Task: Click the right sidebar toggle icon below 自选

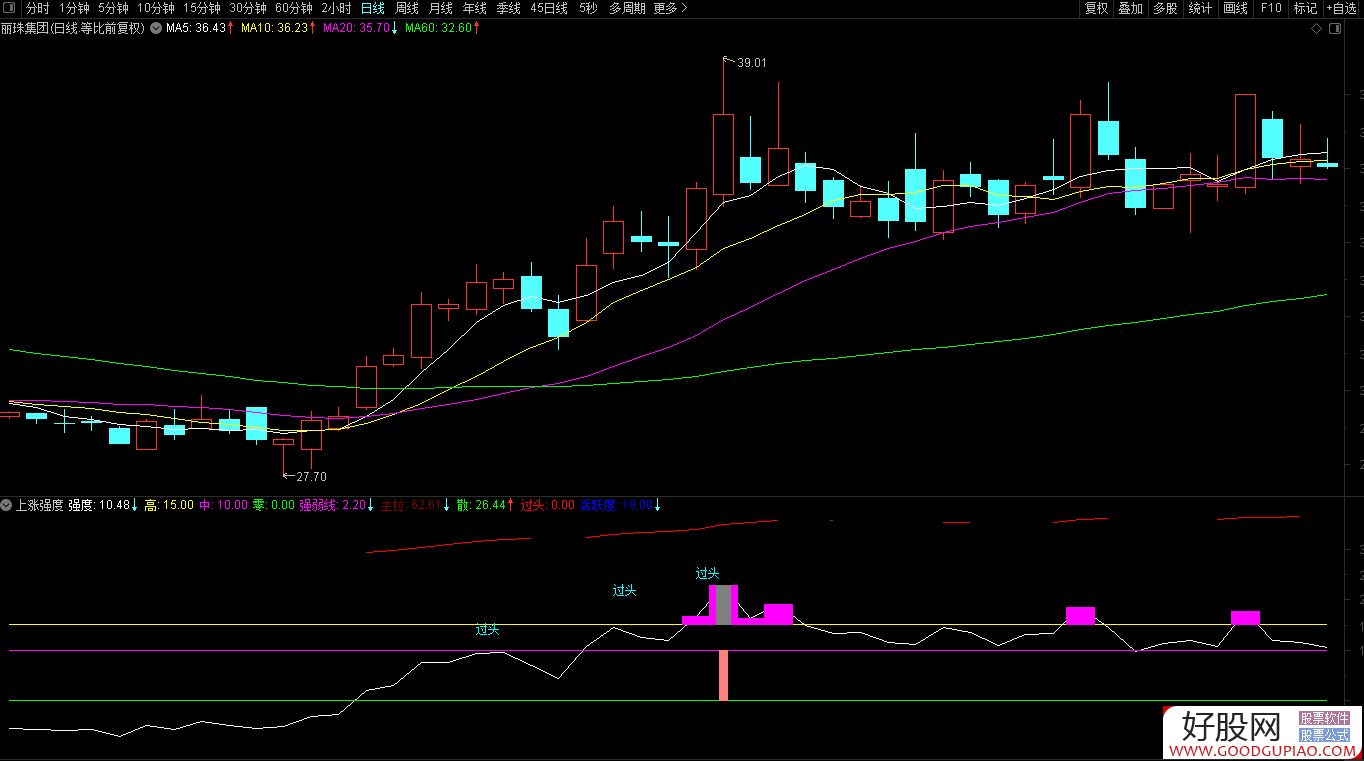Action: [x=1336, y=29]
